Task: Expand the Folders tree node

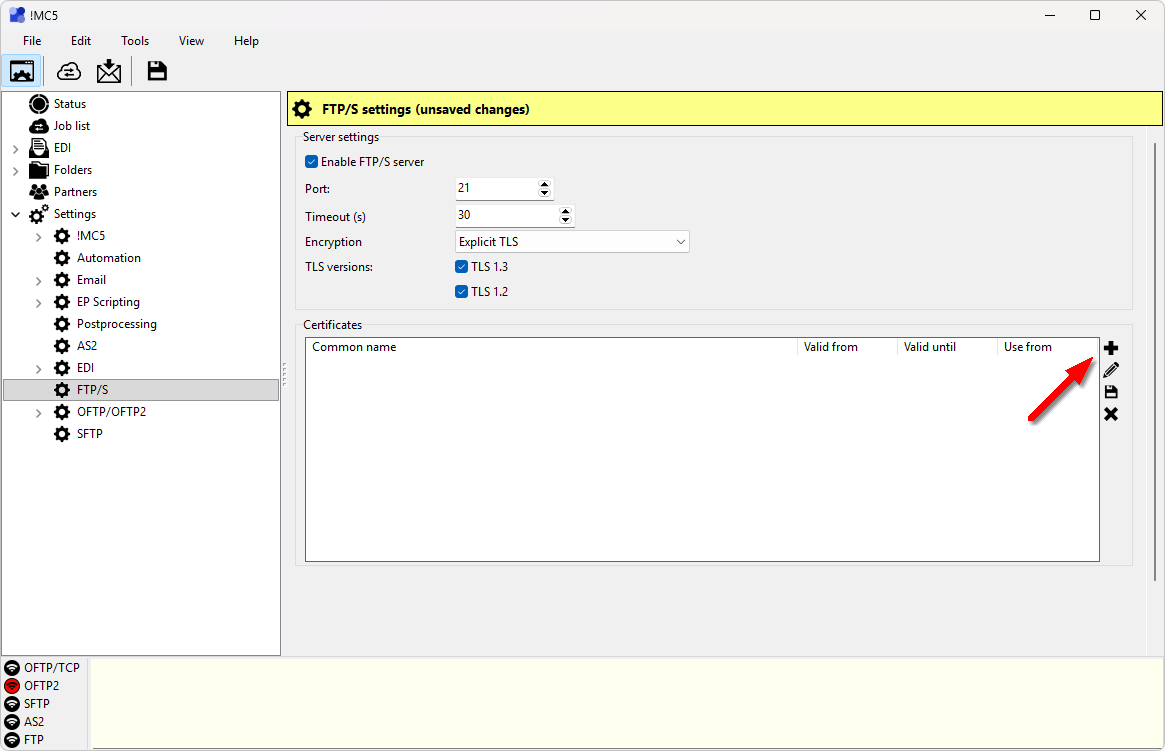Action: [16, 171]
